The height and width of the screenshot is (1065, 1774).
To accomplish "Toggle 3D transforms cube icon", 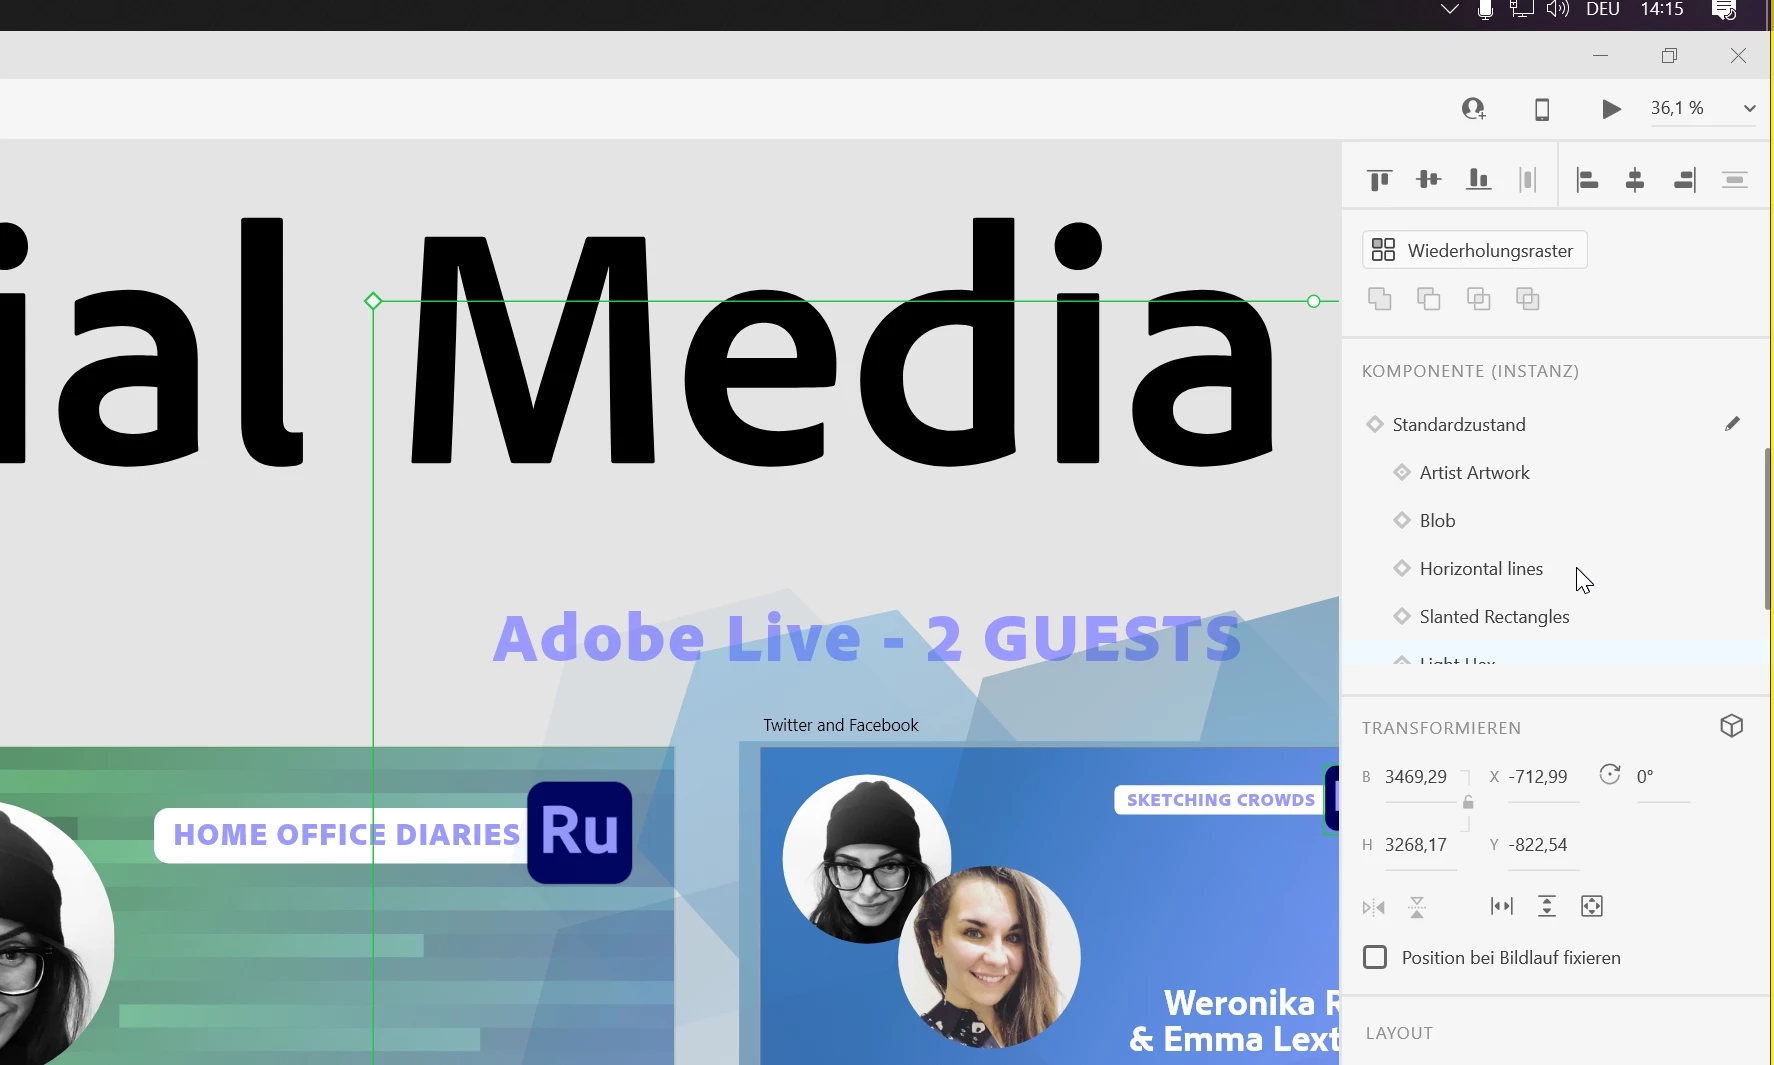I will coord(1732,726).
